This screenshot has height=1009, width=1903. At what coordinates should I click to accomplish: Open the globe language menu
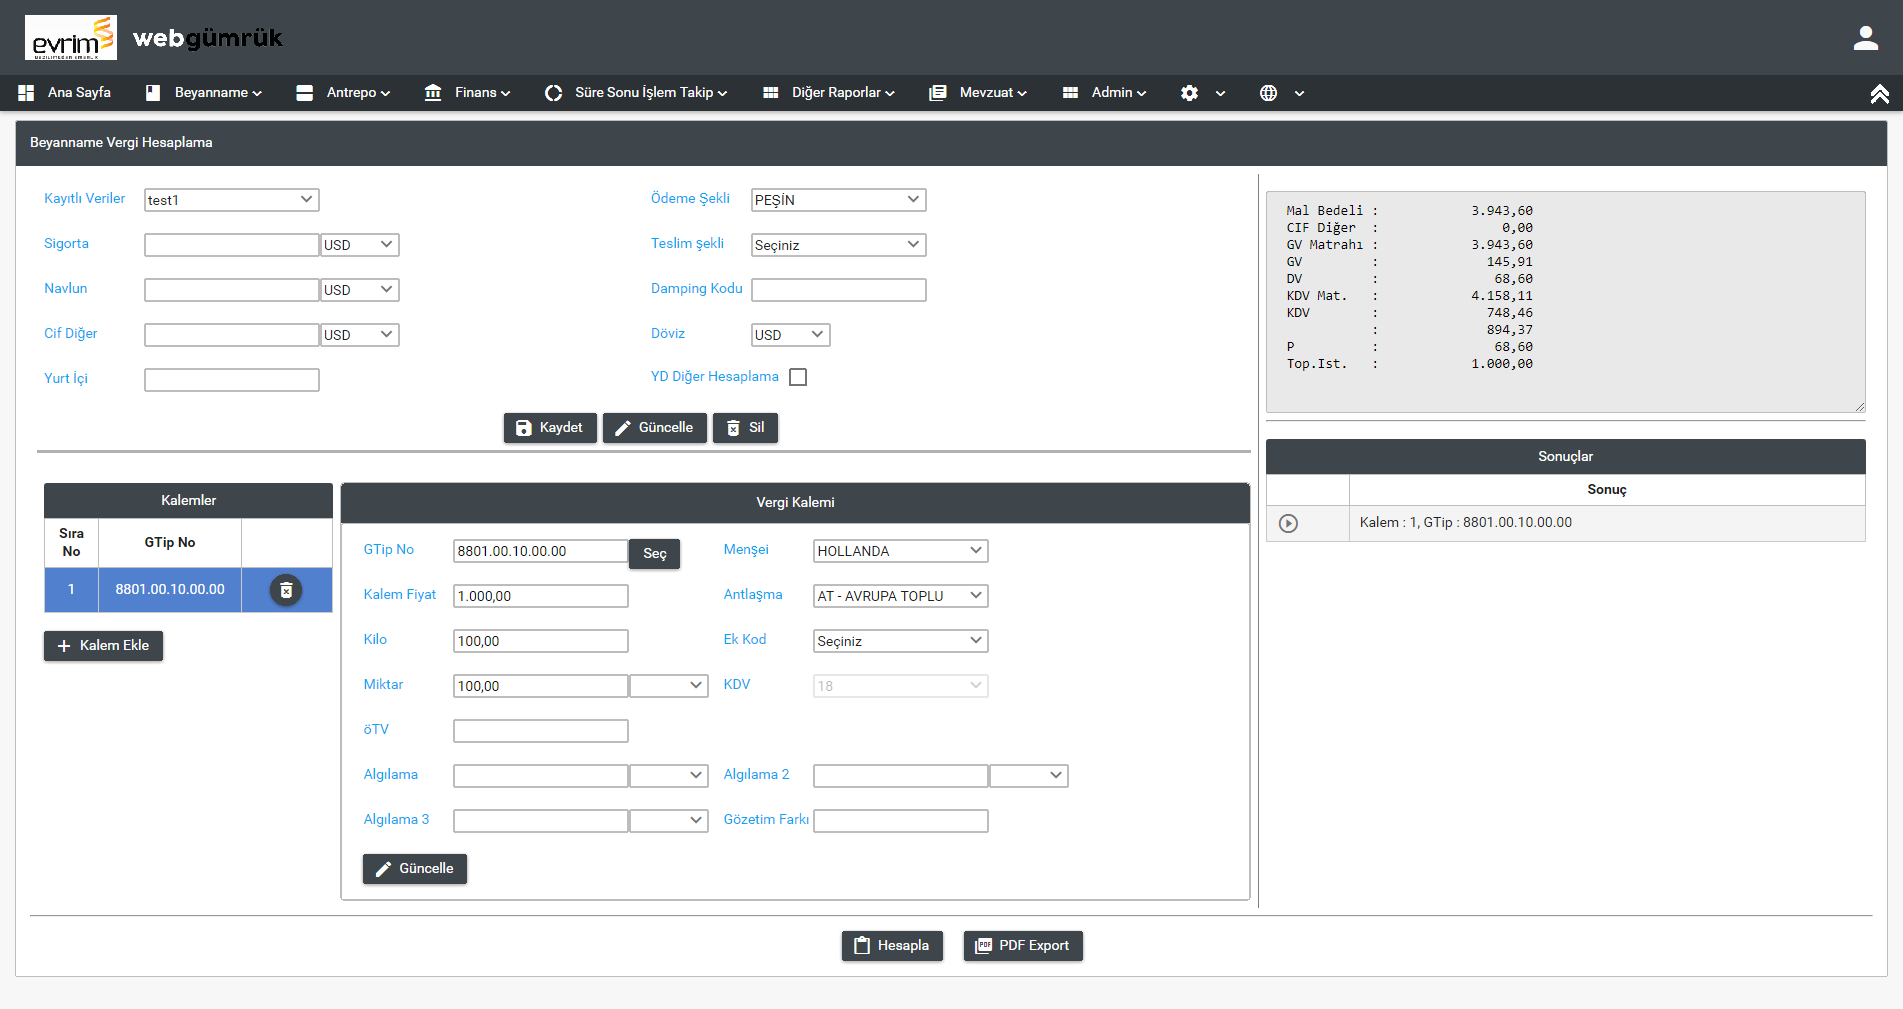1280,93
